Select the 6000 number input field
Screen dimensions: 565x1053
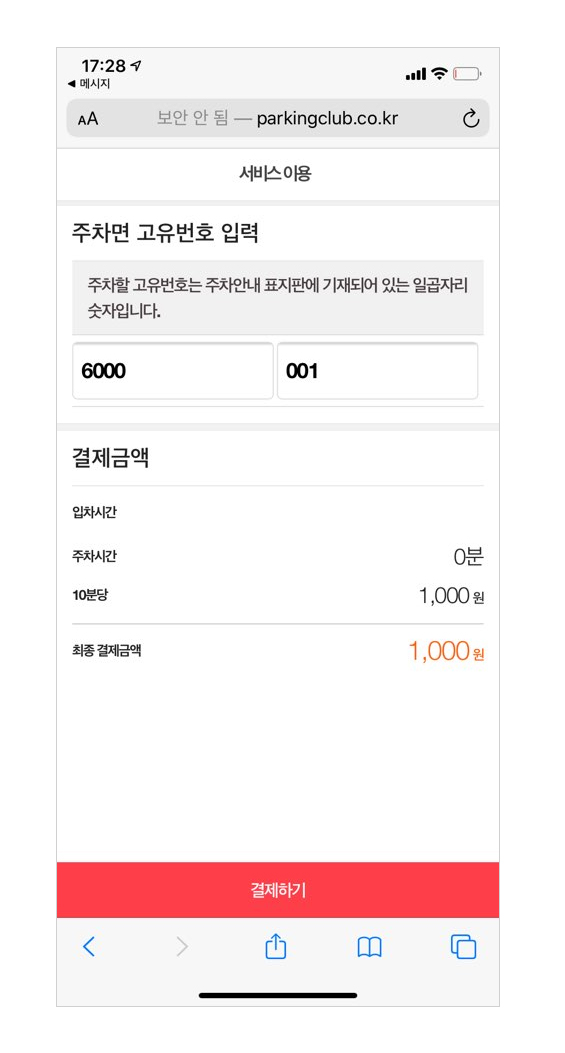[x=173, y=371]
